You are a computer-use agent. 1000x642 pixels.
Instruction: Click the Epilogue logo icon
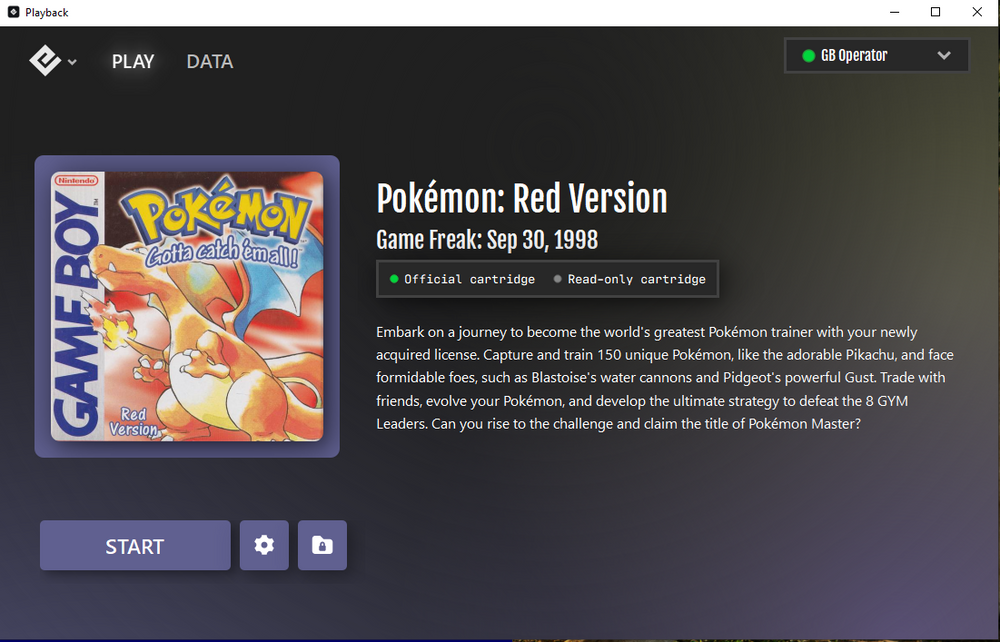[x=45, y=61]
